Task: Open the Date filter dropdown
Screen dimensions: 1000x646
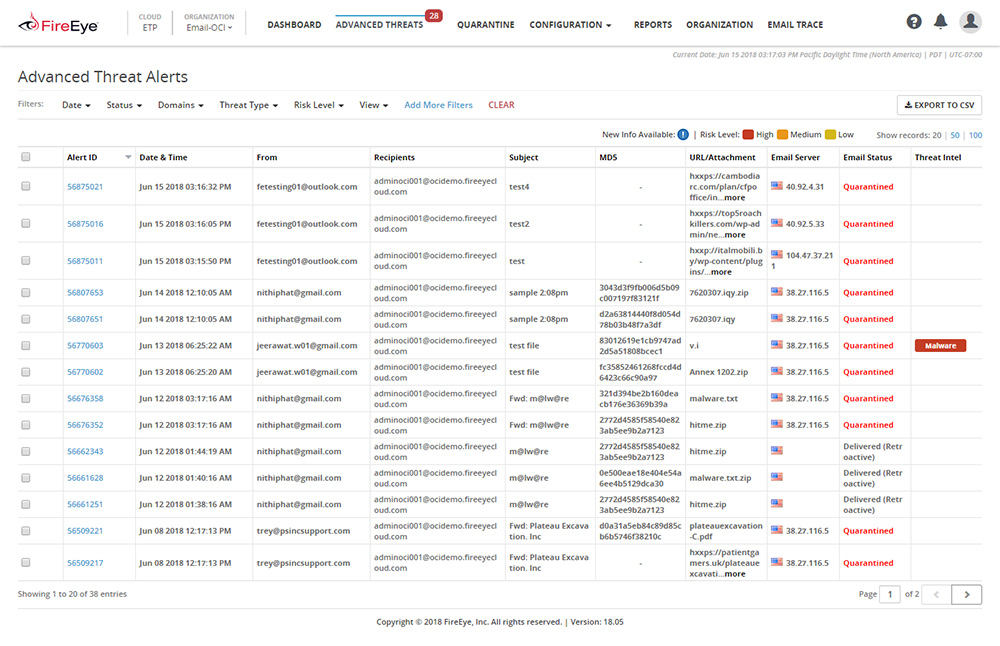Action: point(75,104)
